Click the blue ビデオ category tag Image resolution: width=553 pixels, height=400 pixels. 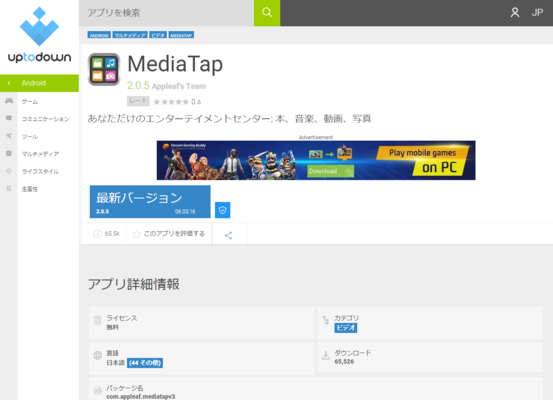point(346,328)
